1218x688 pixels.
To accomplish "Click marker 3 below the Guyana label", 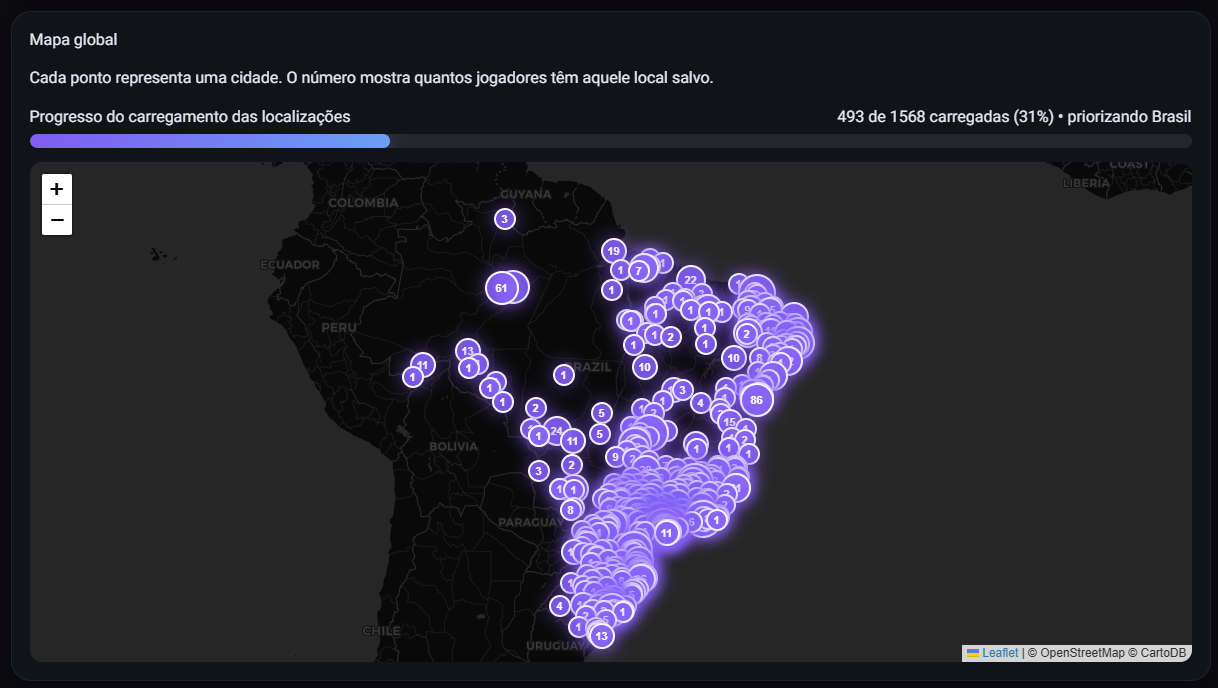I will [x=504, y=219].
